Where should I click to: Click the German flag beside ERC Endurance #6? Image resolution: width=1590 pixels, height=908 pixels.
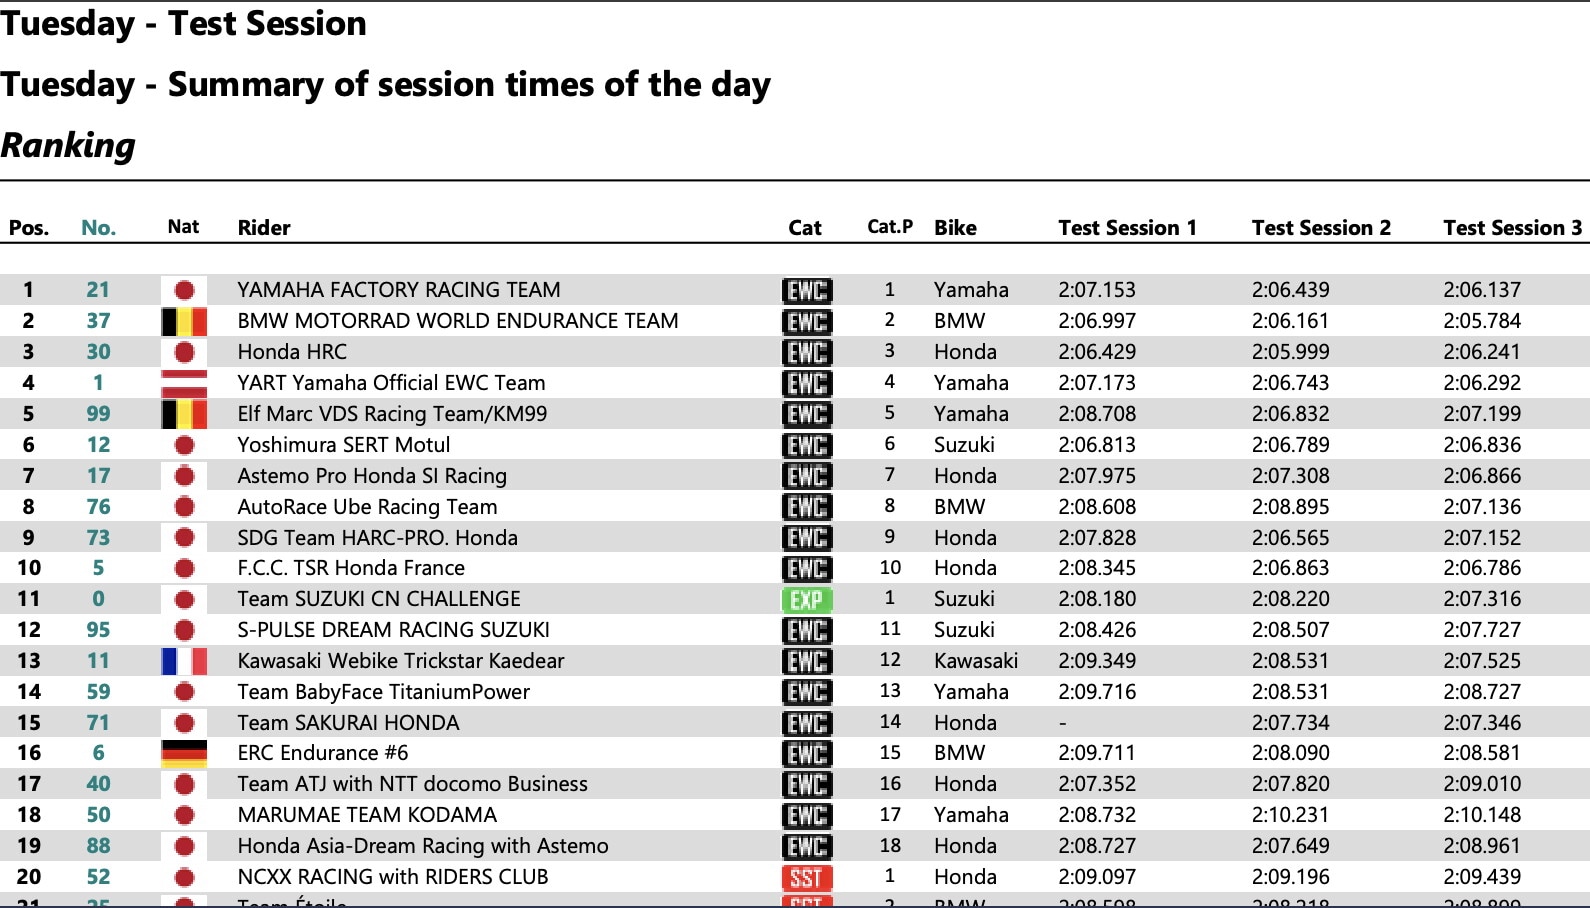184,753
